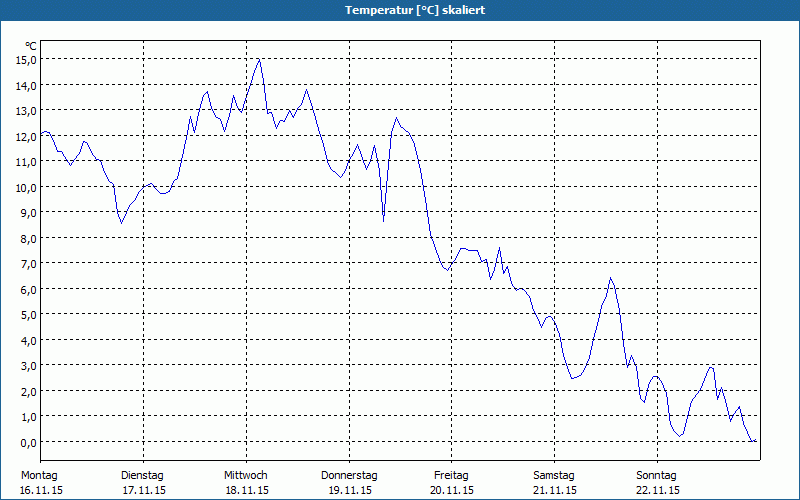The image size is (800, 500).
Task: Click the 2,0 axis value
Action: point(30,391)
